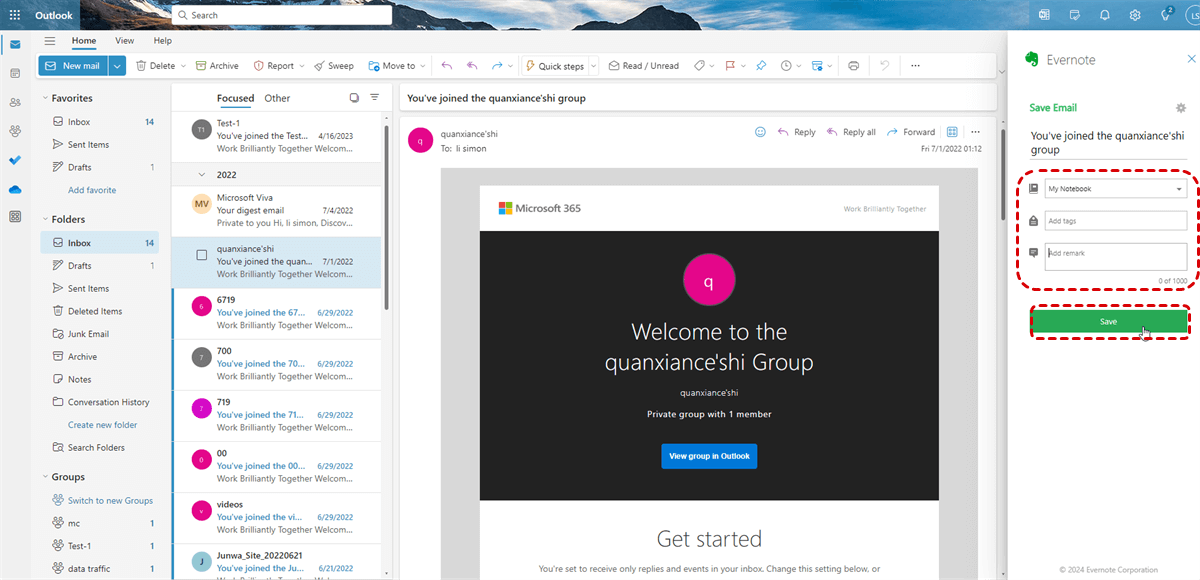Click the emoji reaction icon on email
Screen dimensions: 1200x580
click(x=760, y=132)
